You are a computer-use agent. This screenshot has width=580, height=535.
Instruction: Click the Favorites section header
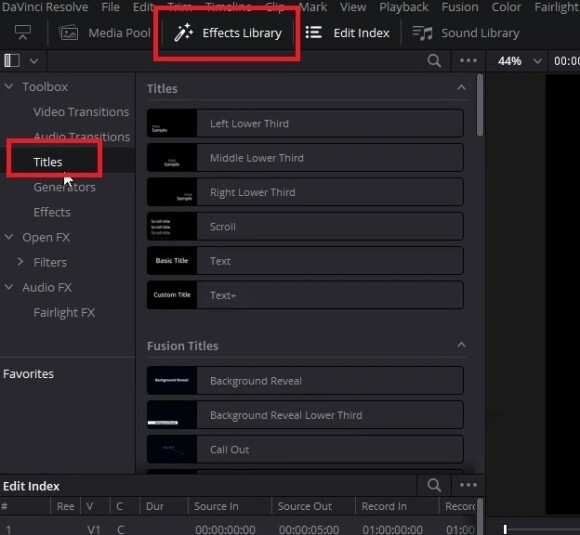point(28,374)
